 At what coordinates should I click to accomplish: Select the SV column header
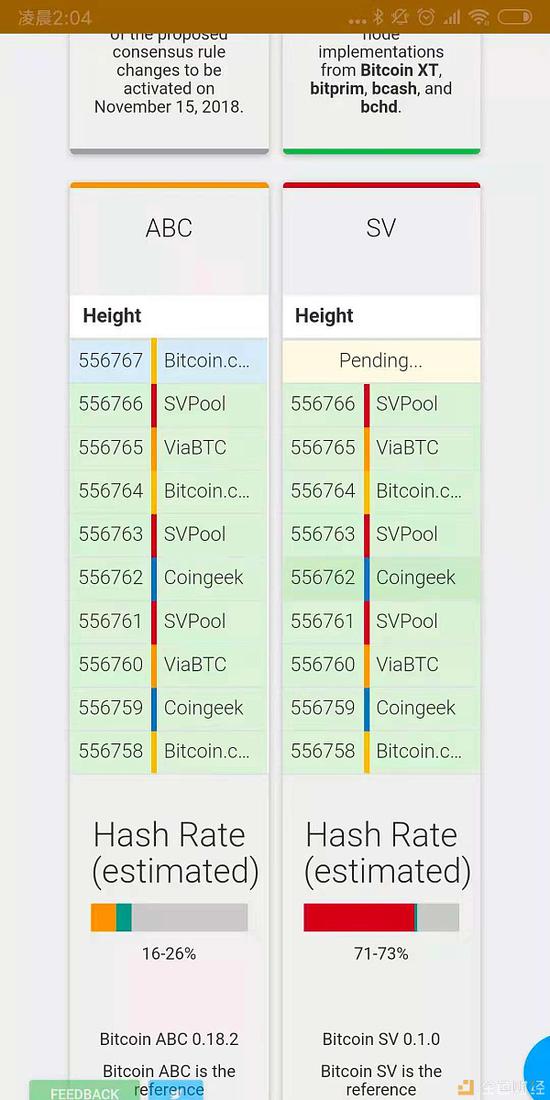tap(381, 228)
